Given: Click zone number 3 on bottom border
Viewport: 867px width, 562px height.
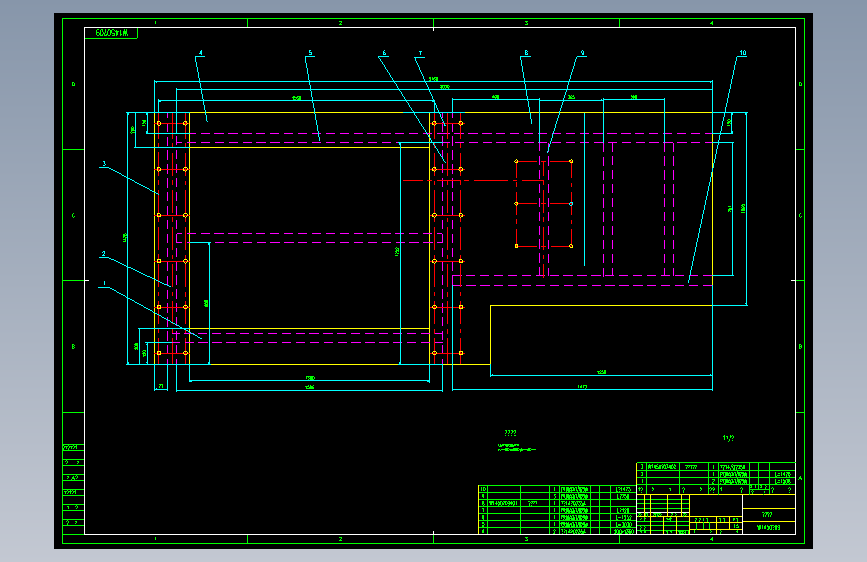Looking at the screenshot, I should [x=526, y=539].
